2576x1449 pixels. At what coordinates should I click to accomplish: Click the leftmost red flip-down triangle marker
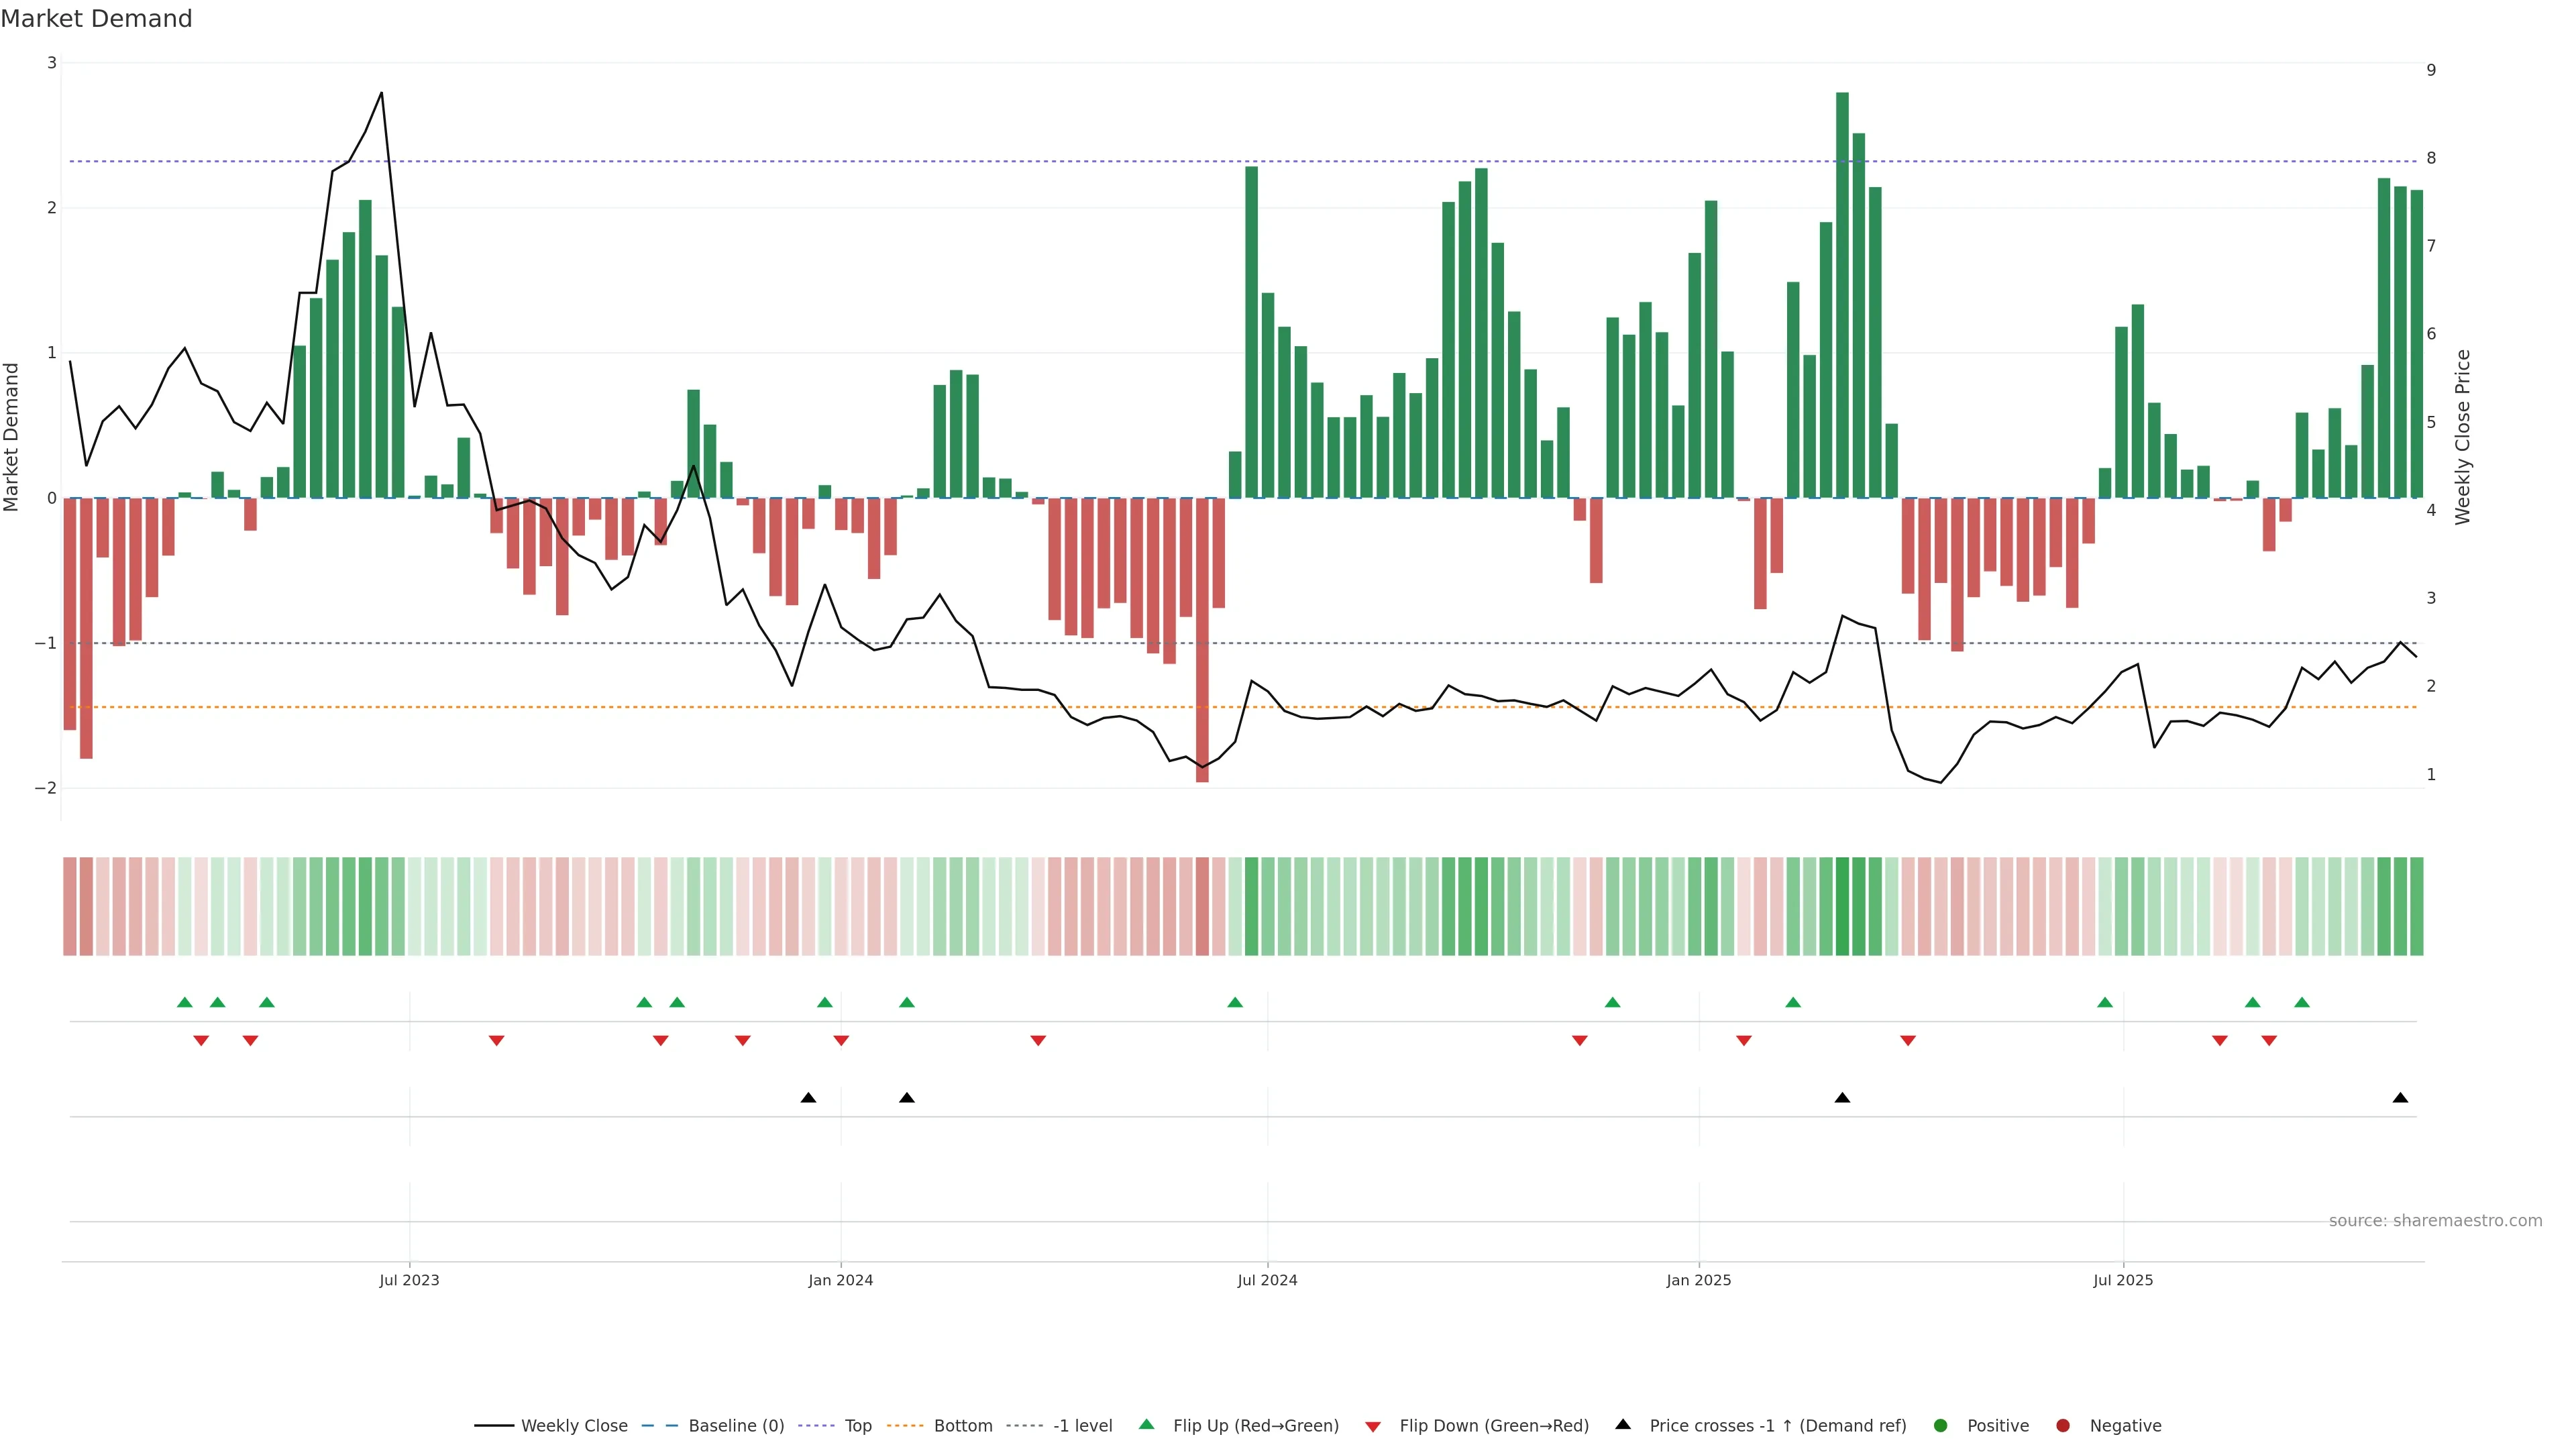pos(201,1041)
